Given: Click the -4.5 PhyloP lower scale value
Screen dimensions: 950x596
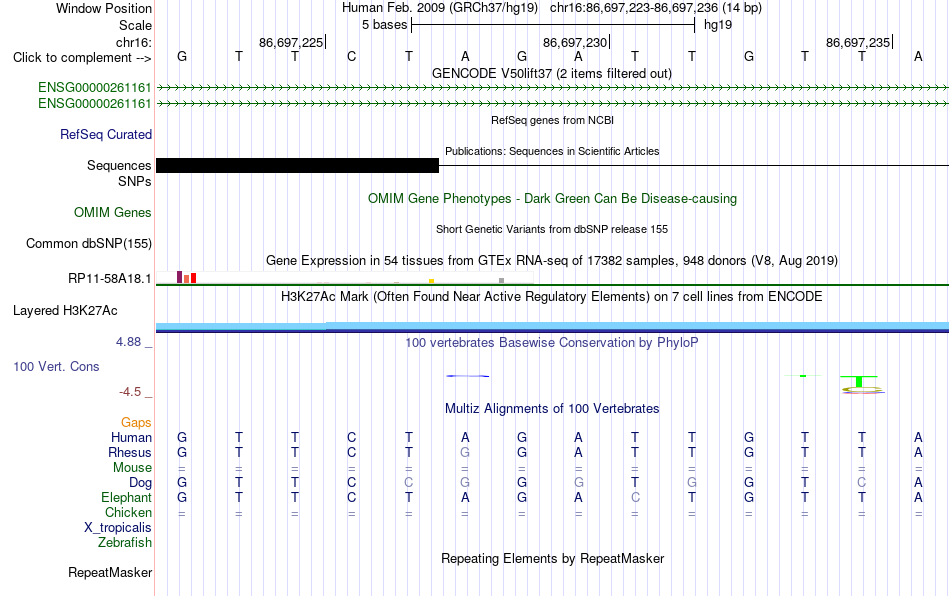Looking at the screenshot, I should click(x=130, y=392).
